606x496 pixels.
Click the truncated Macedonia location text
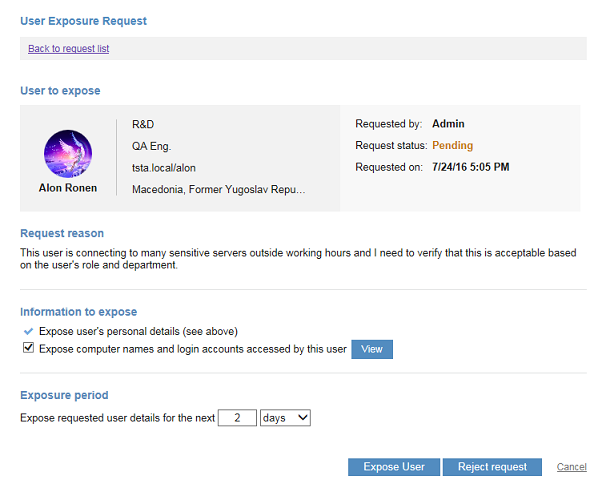tap(218, 188)
